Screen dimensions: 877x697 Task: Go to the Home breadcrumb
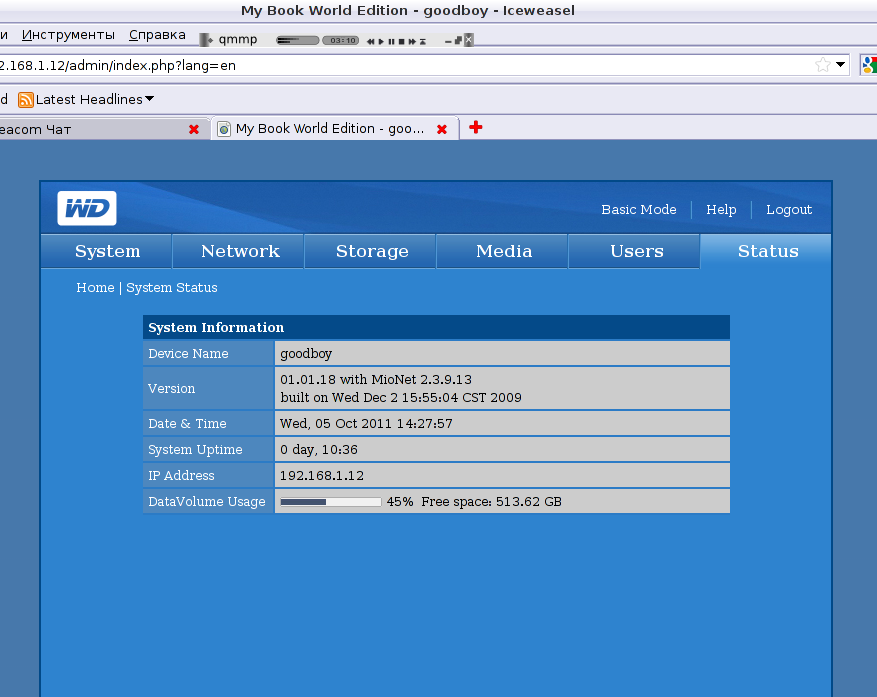click(95, 288)
